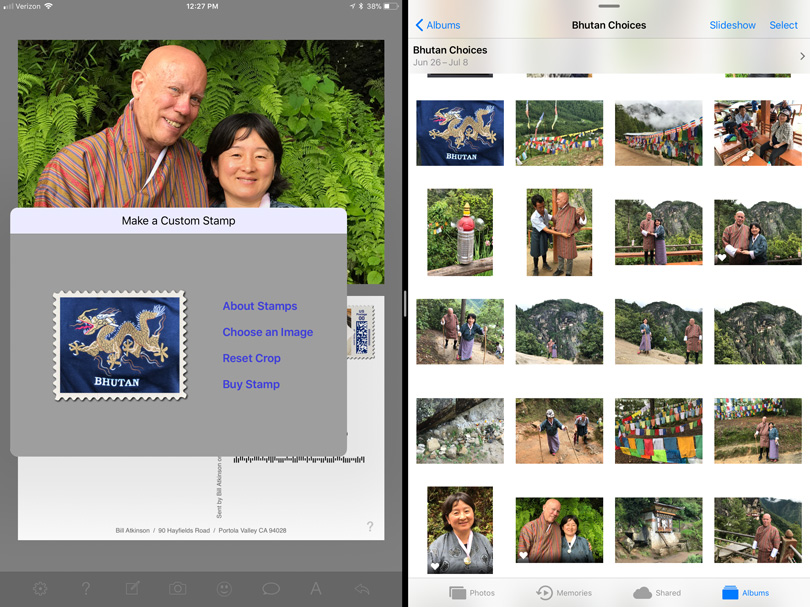The image size is (810, 607).
Task: Tap the Wi-Fi icon in status bar
Action: click(x=49, y=6)
